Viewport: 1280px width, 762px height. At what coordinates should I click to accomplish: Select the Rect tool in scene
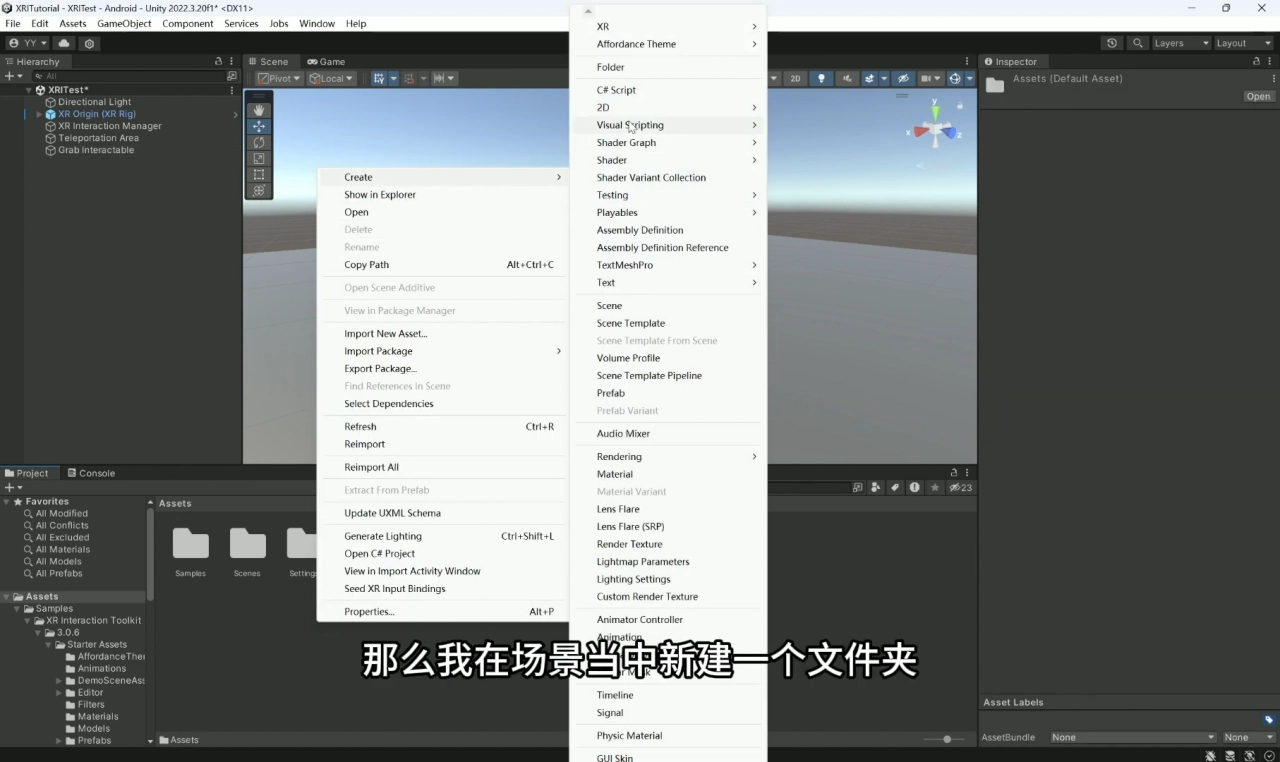tap(259, 174)
